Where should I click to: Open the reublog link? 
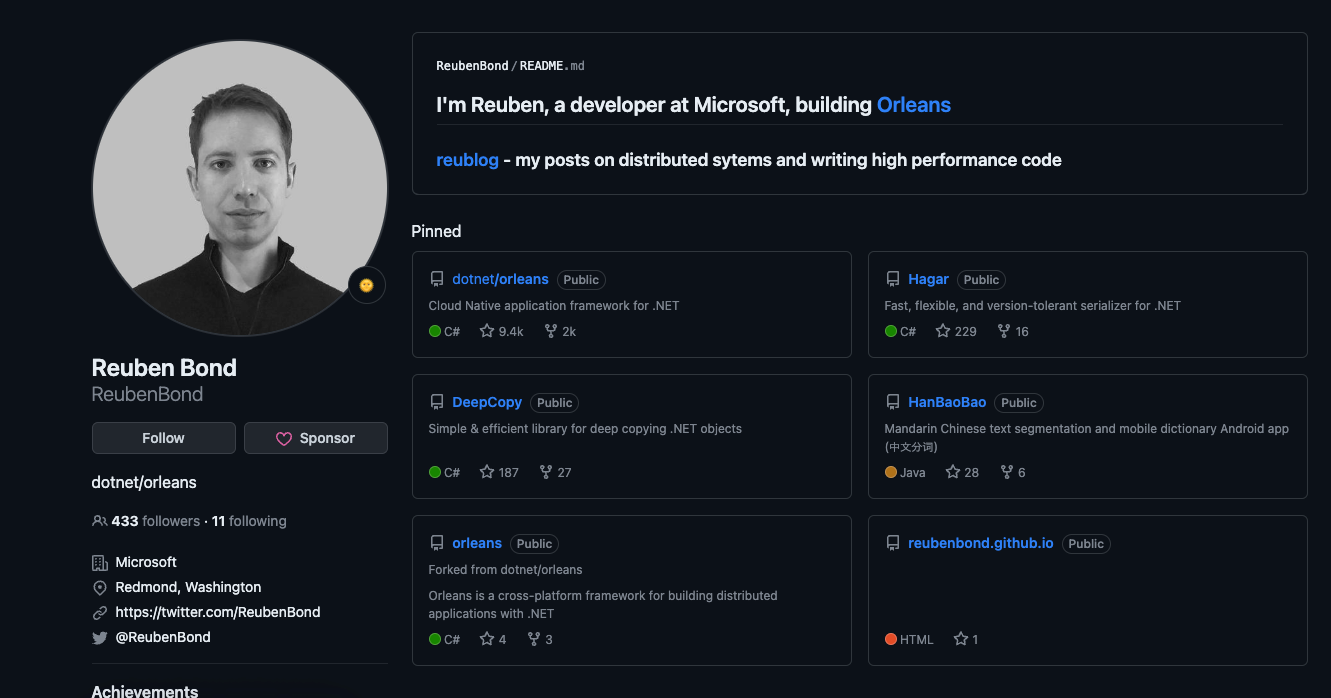(467, 159)
